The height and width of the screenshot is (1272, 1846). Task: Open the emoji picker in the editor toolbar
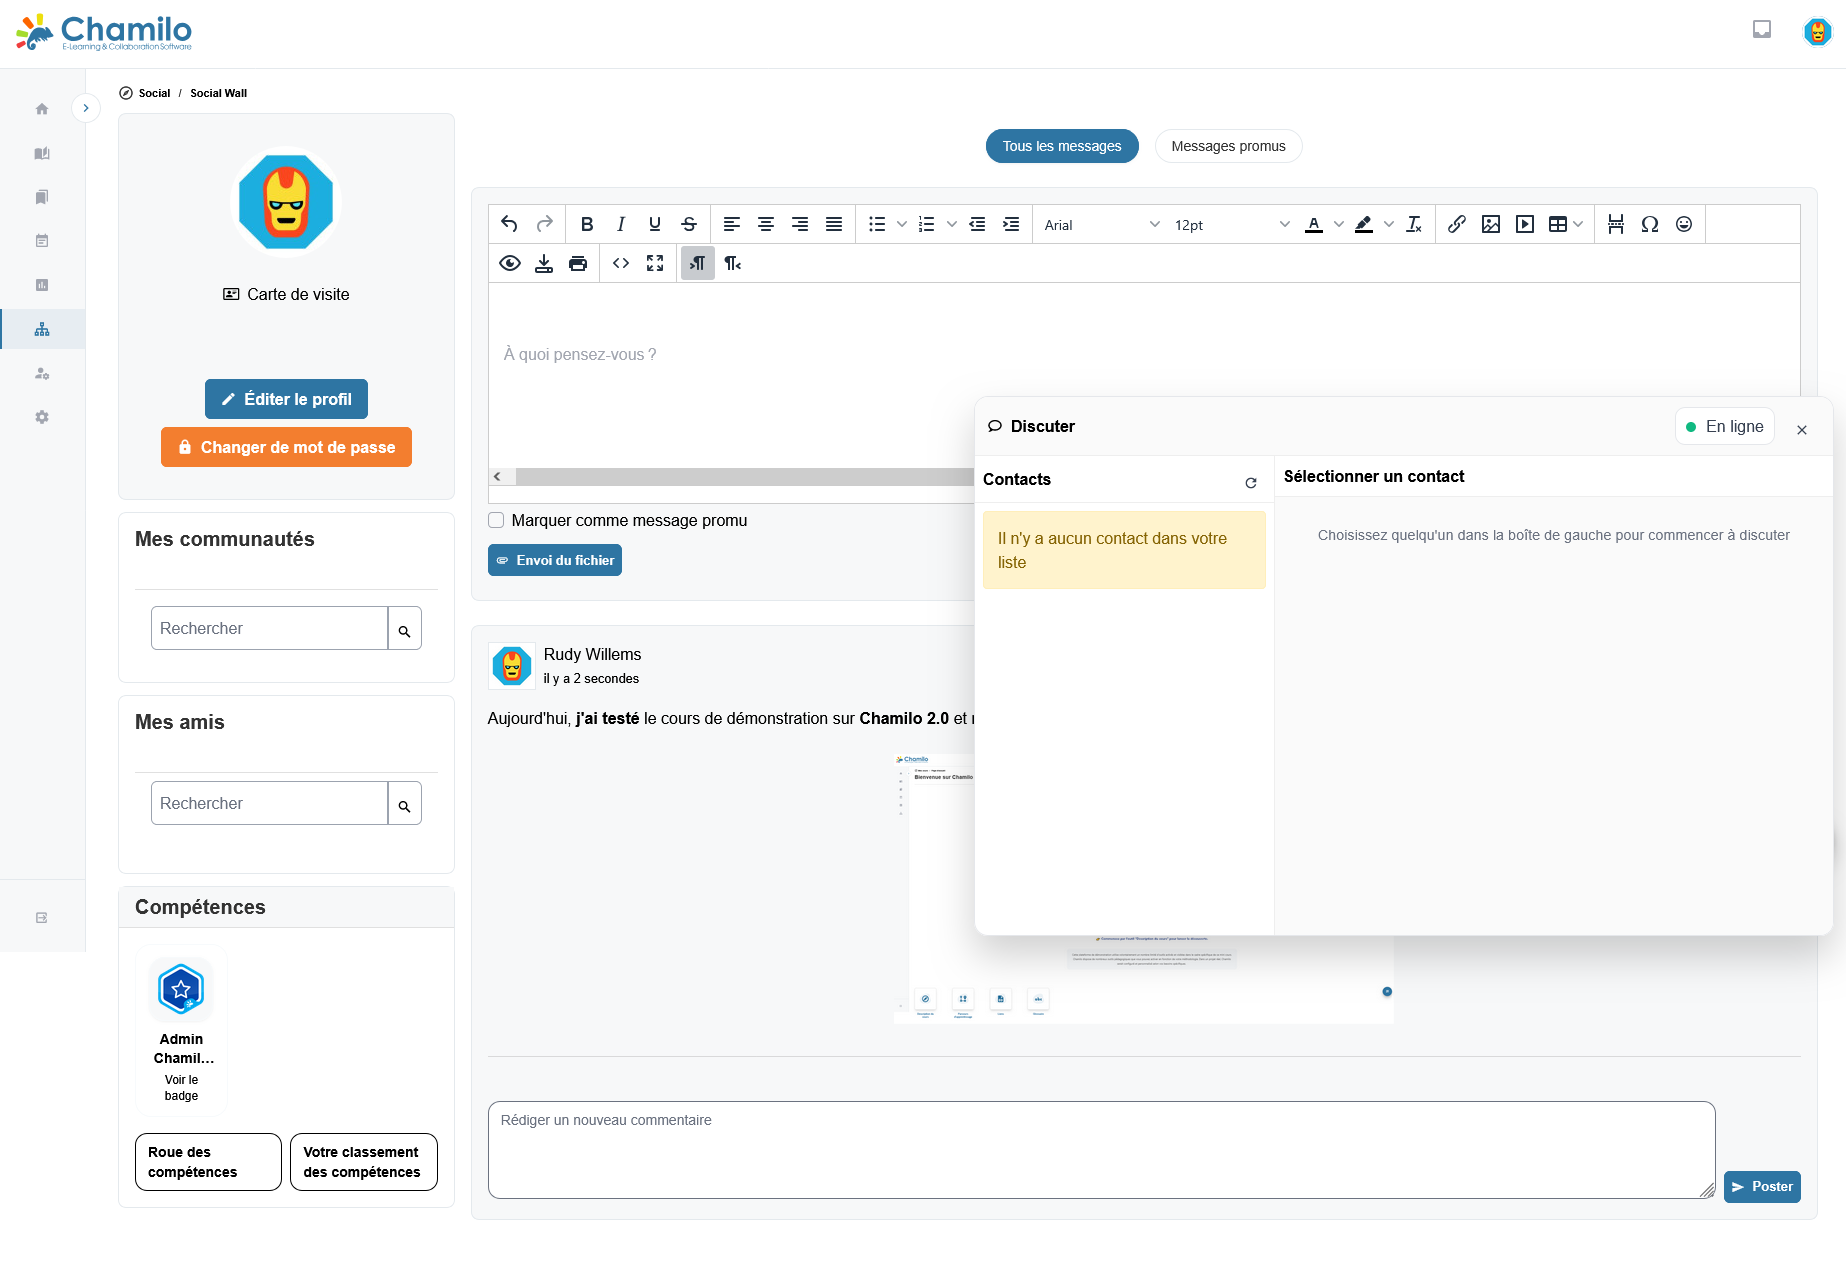click(x=1684, y=224)
